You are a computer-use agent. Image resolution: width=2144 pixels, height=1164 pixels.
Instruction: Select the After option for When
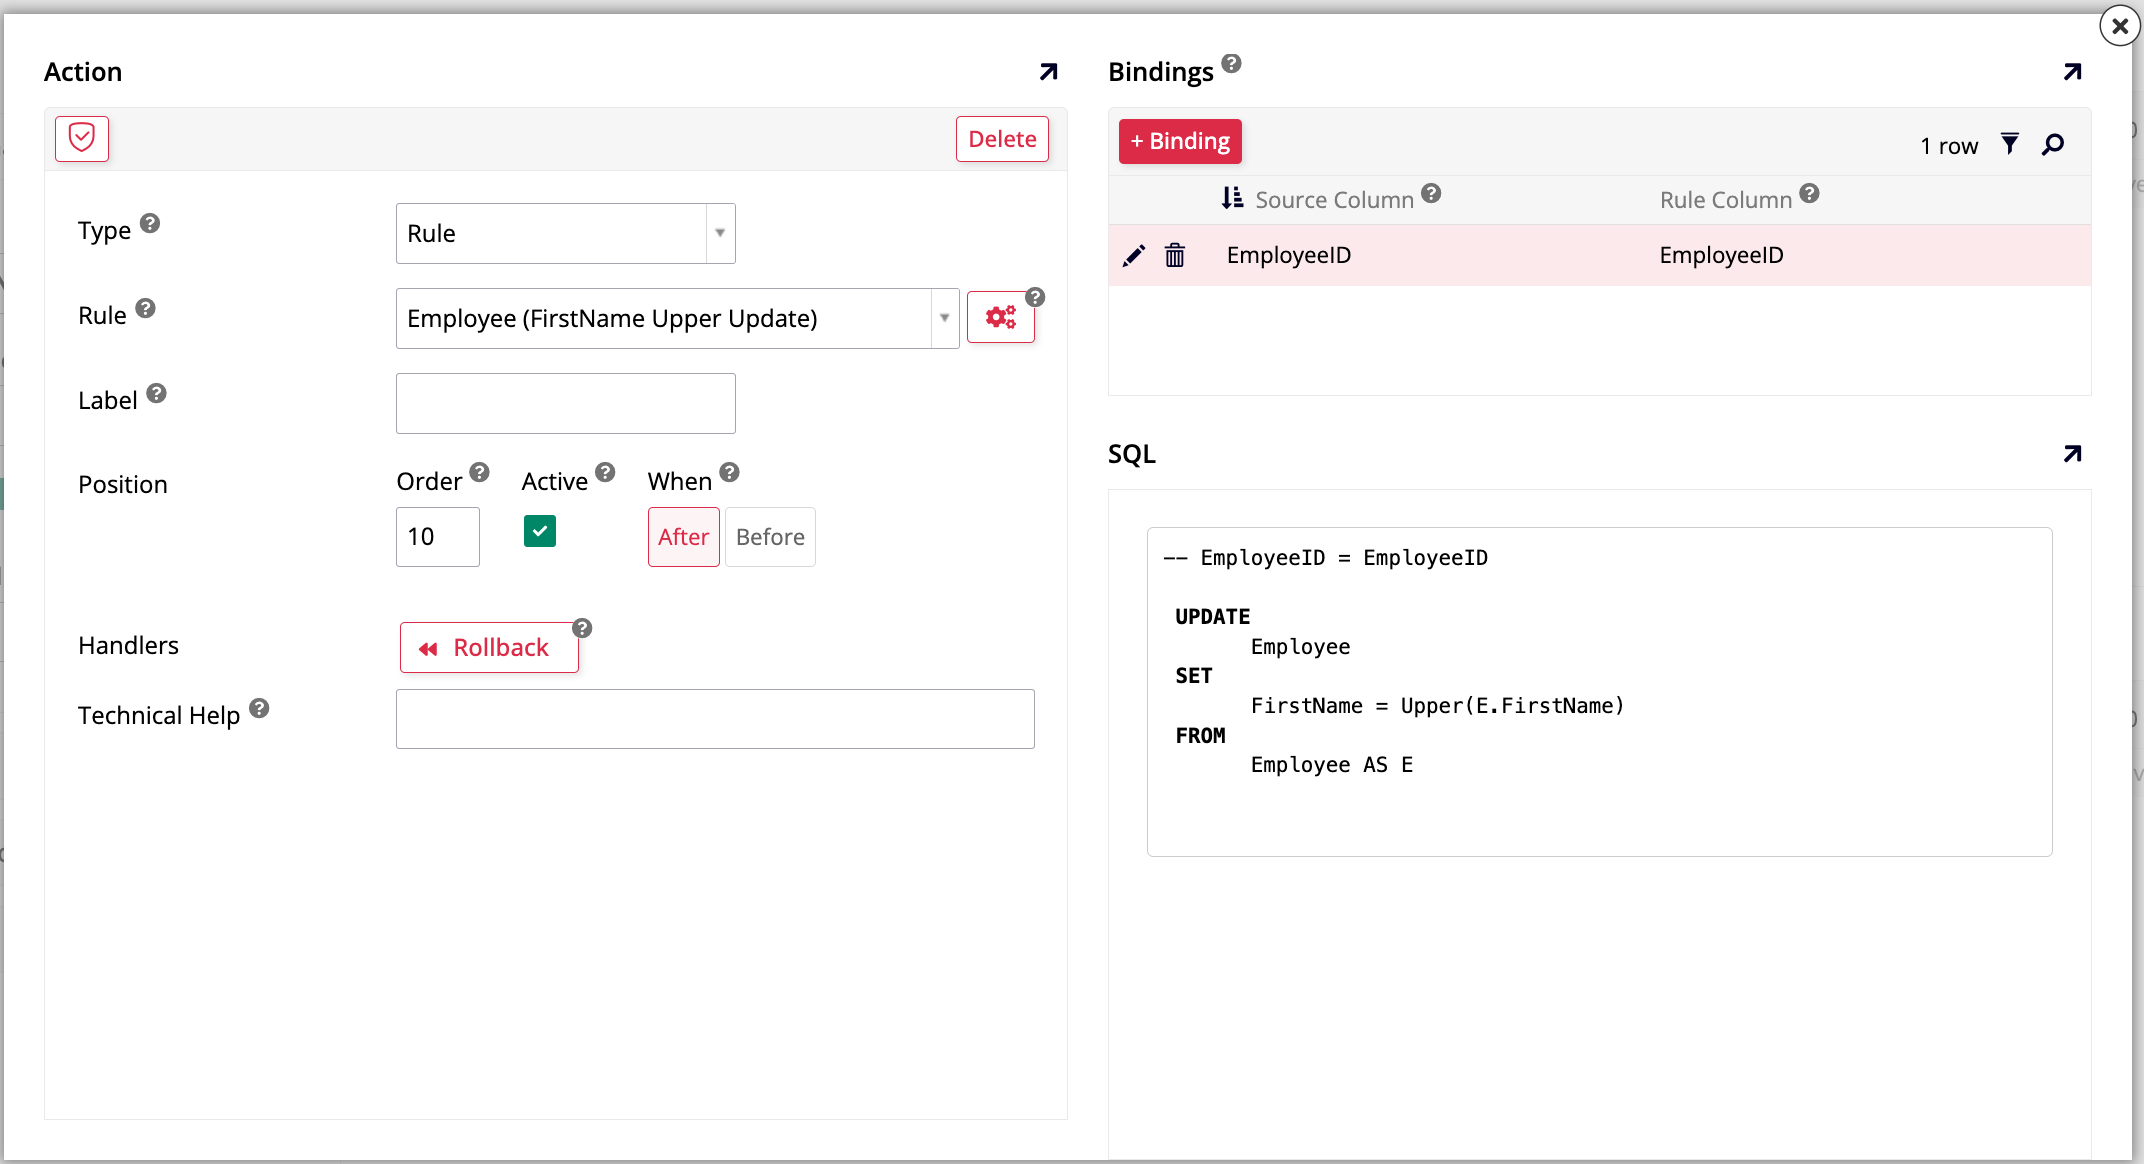point(683,537)
